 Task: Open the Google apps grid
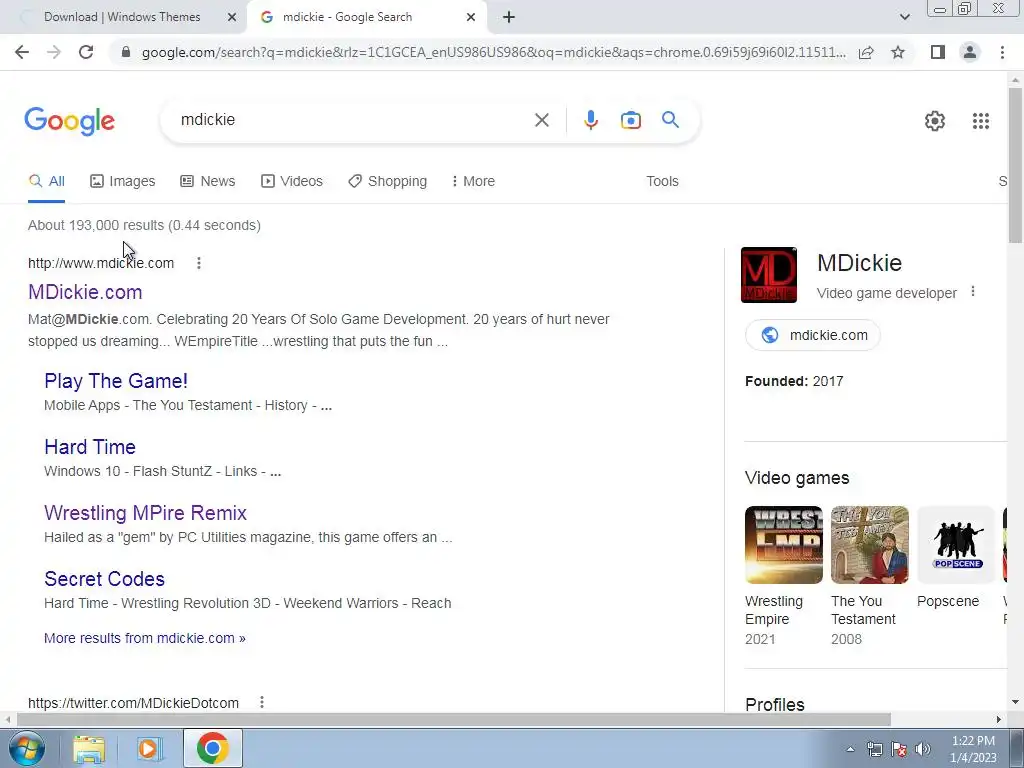tap(980, 121)
